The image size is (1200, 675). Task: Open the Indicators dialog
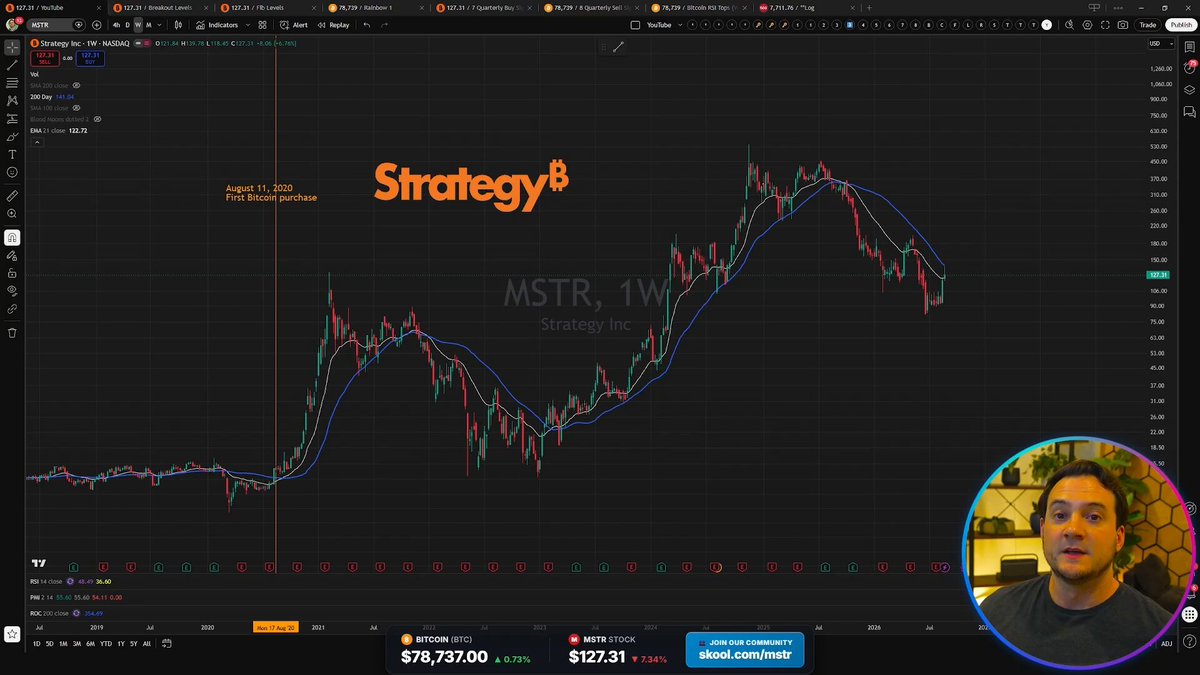point(217,25)
